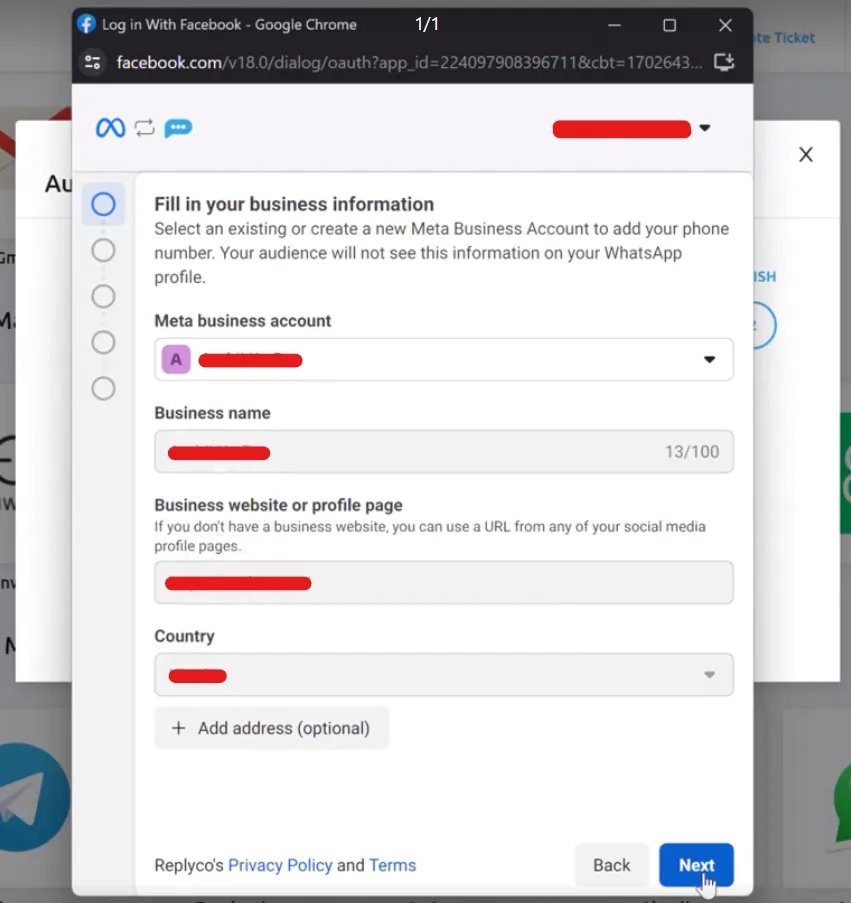Image resolution: width=851 pixels, height=903 pixels.
Task: Click the red redacted account name at top
Action: click(622, 129)
